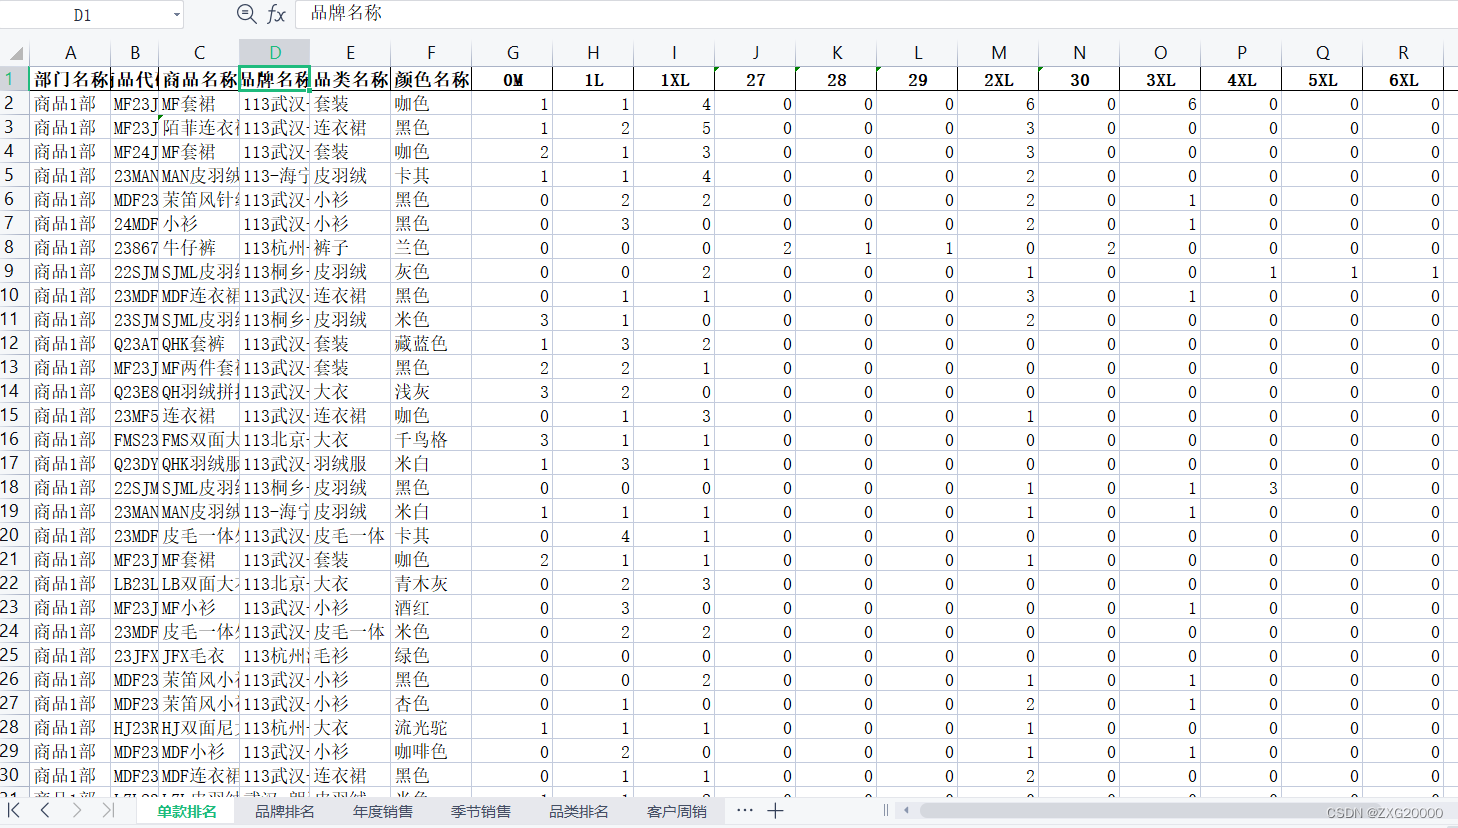Click cell 青木灰 in row 22

tap(431, 583)
